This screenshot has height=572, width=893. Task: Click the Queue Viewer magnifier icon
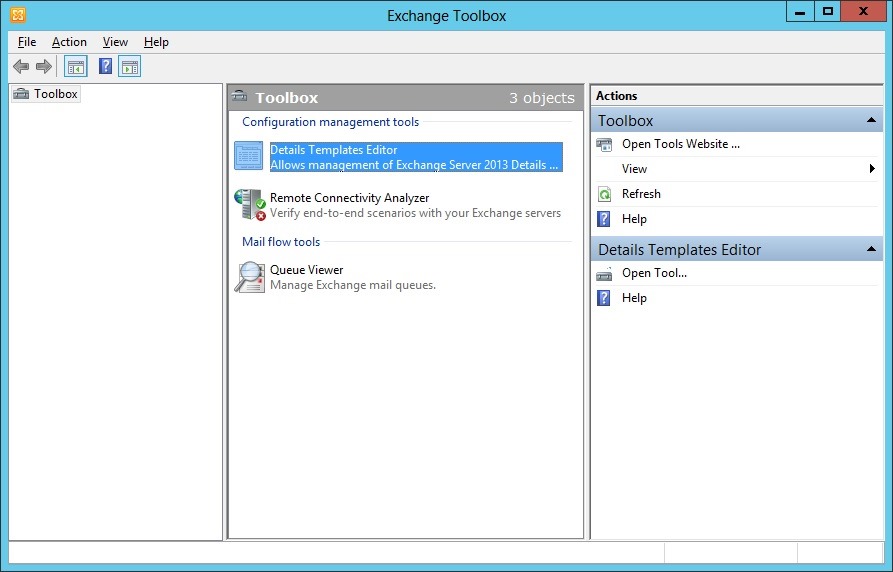click(x=250, y=277)
